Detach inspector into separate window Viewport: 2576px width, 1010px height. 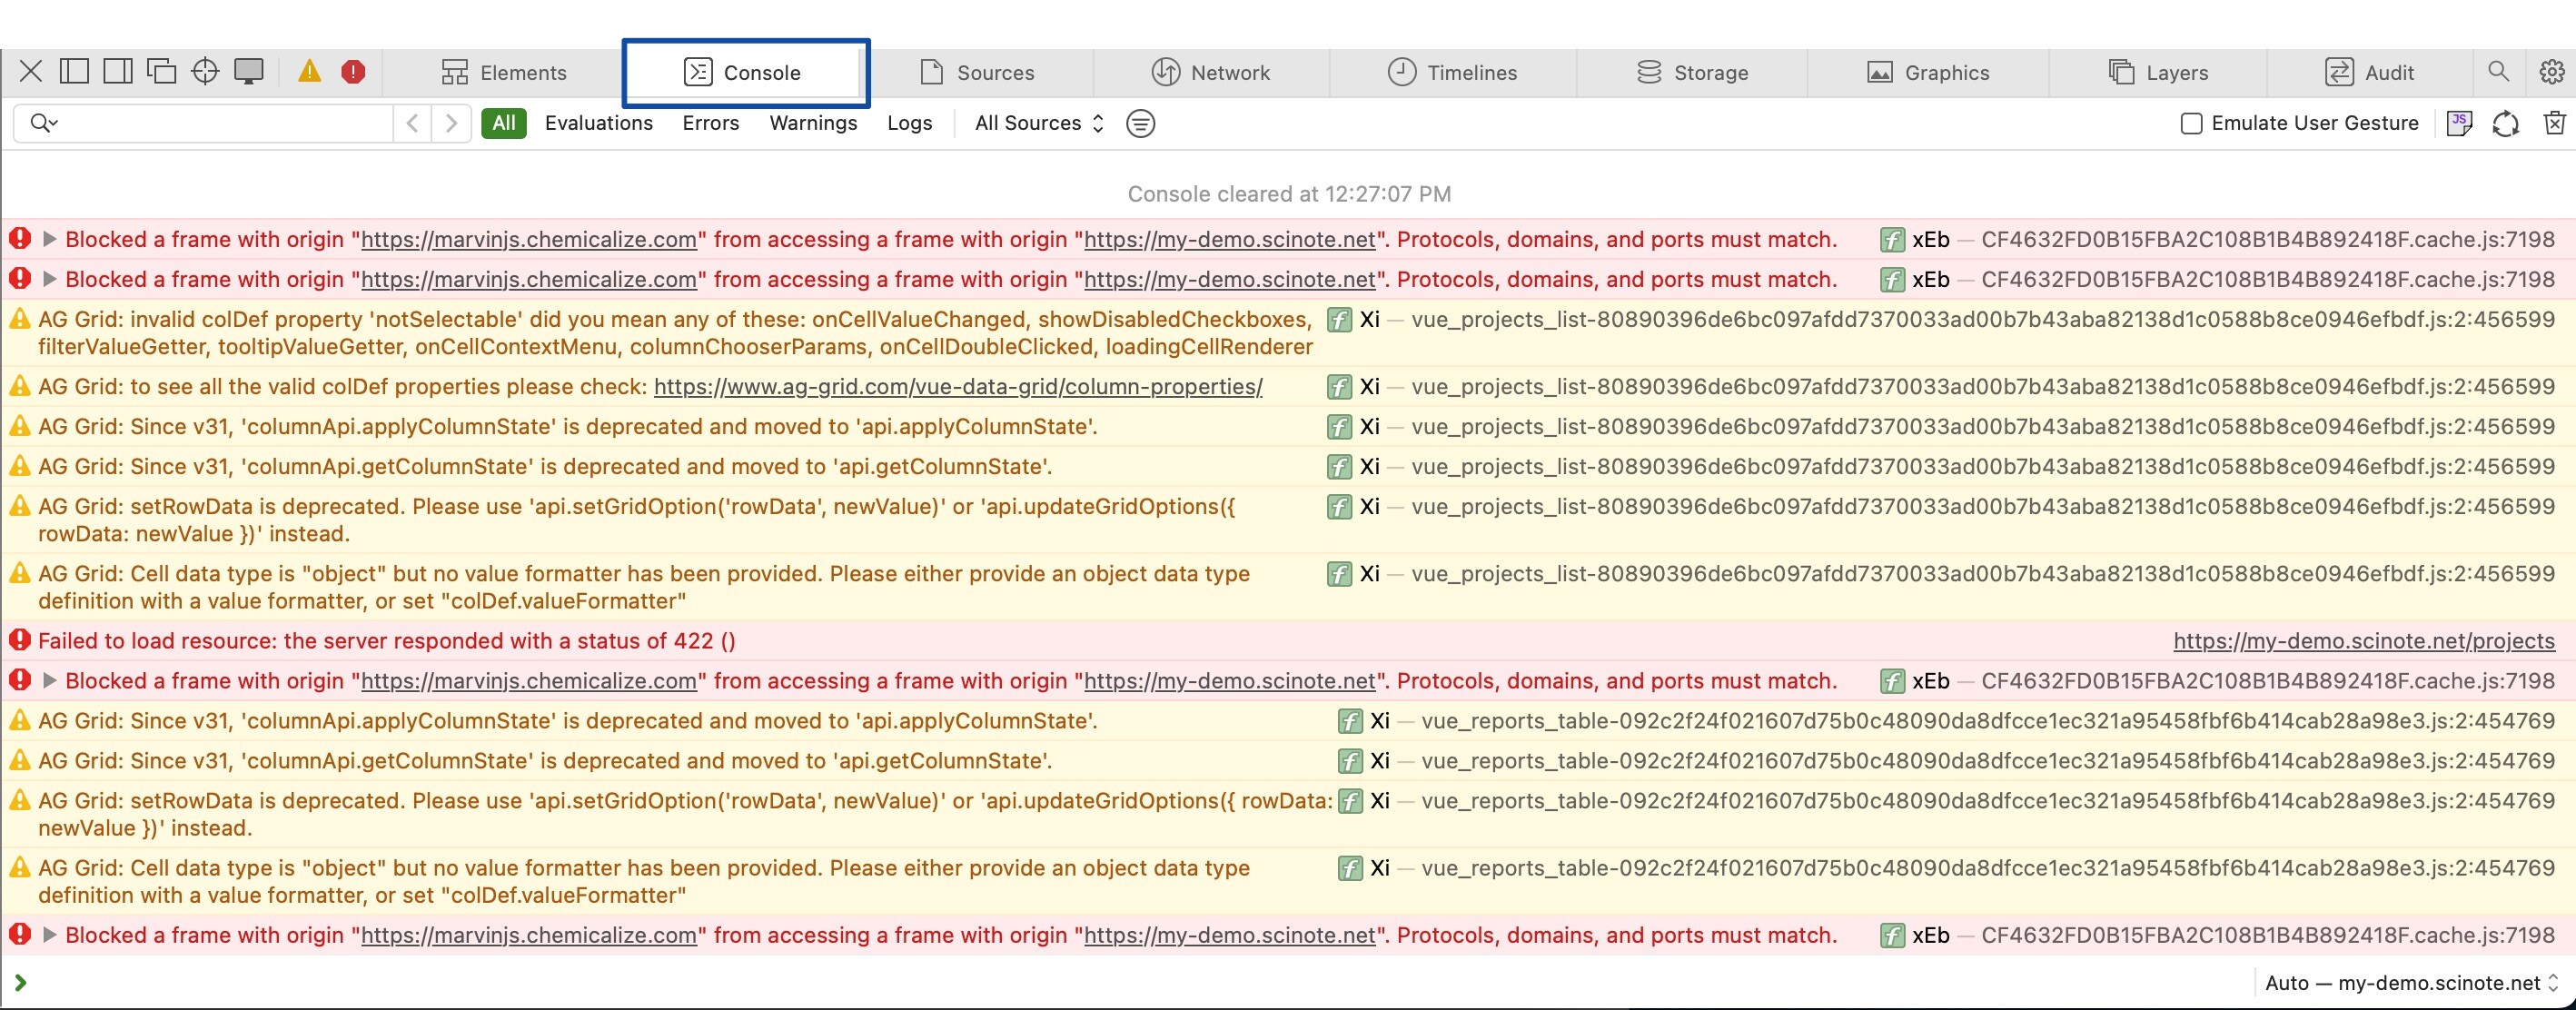click(x=161, y=71)
